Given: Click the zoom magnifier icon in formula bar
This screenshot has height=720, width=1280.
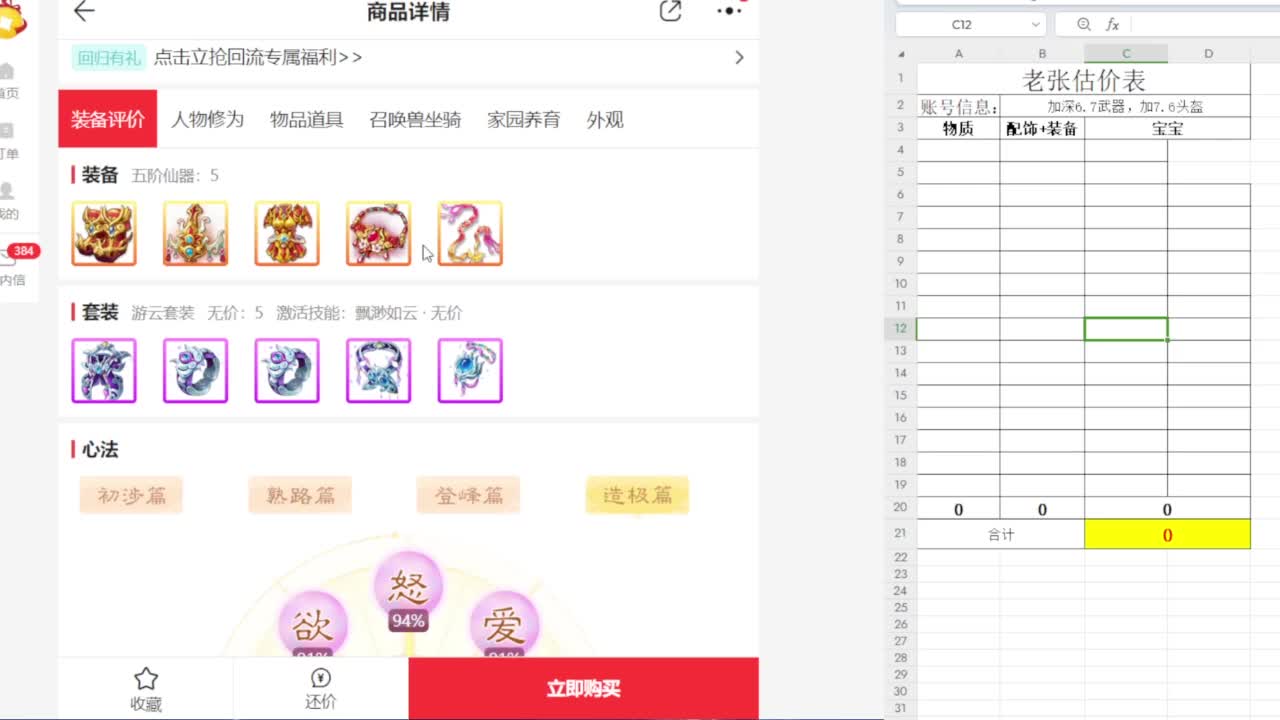Looking at the screenshot, I should point(1084,24).
